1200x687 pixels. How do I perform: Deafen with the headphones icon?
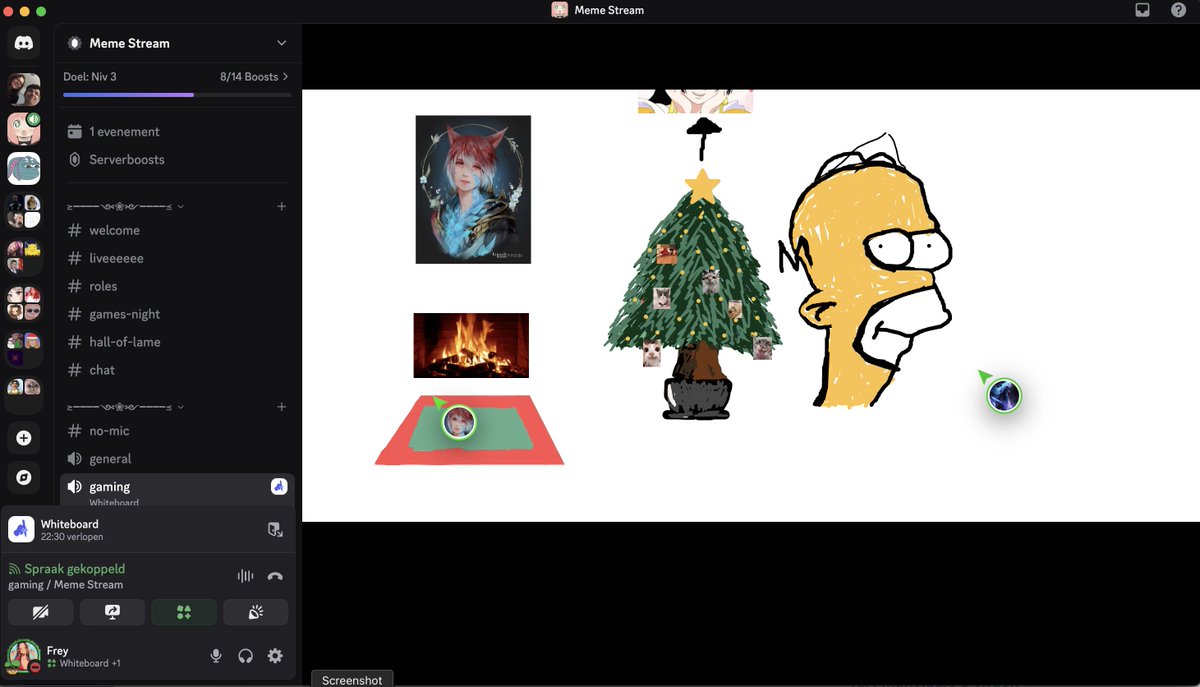coord(245,656)
